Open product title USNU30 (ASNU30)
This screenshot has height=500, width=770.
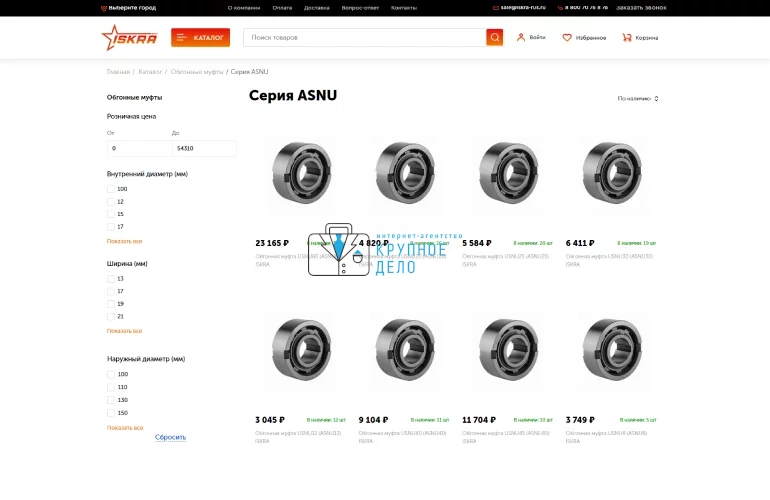pyautogui.click(x=609, y=260)
